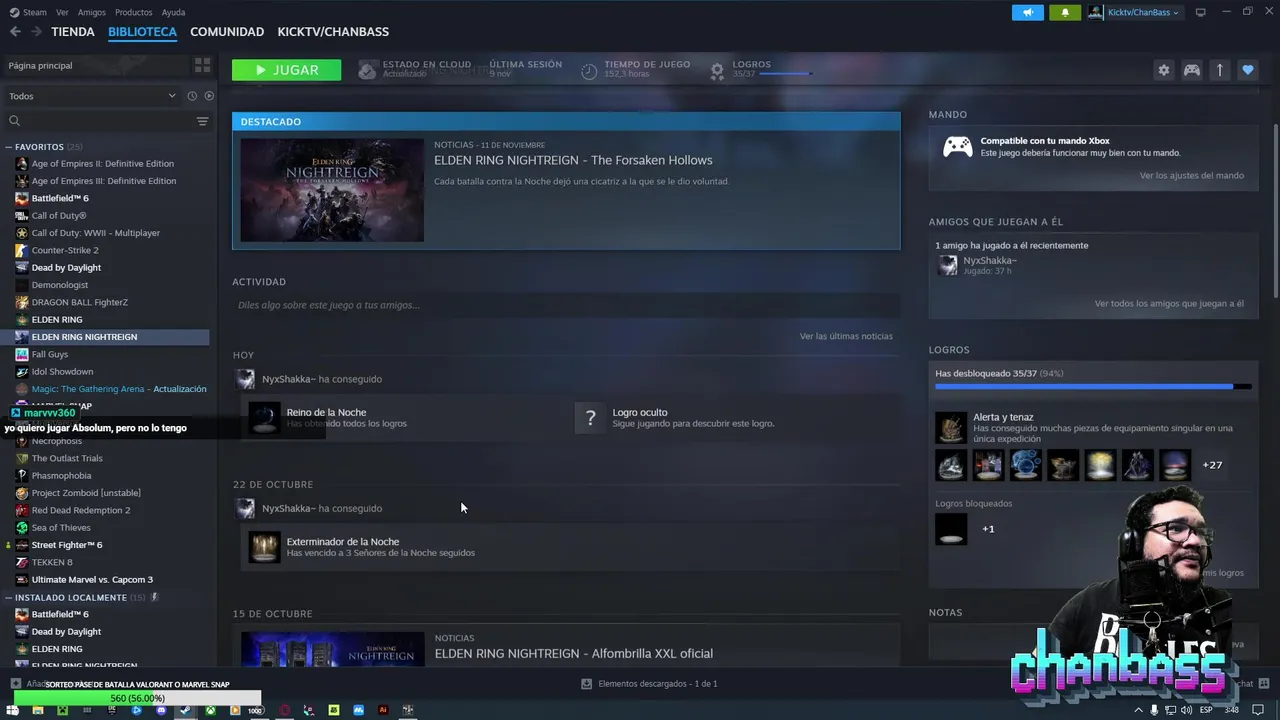The width and height of the screenshot is (1280, 720).
Task: Open Exterminador de la Noche achievement icon
Action: pyautogui.click(x=264, y=547)
